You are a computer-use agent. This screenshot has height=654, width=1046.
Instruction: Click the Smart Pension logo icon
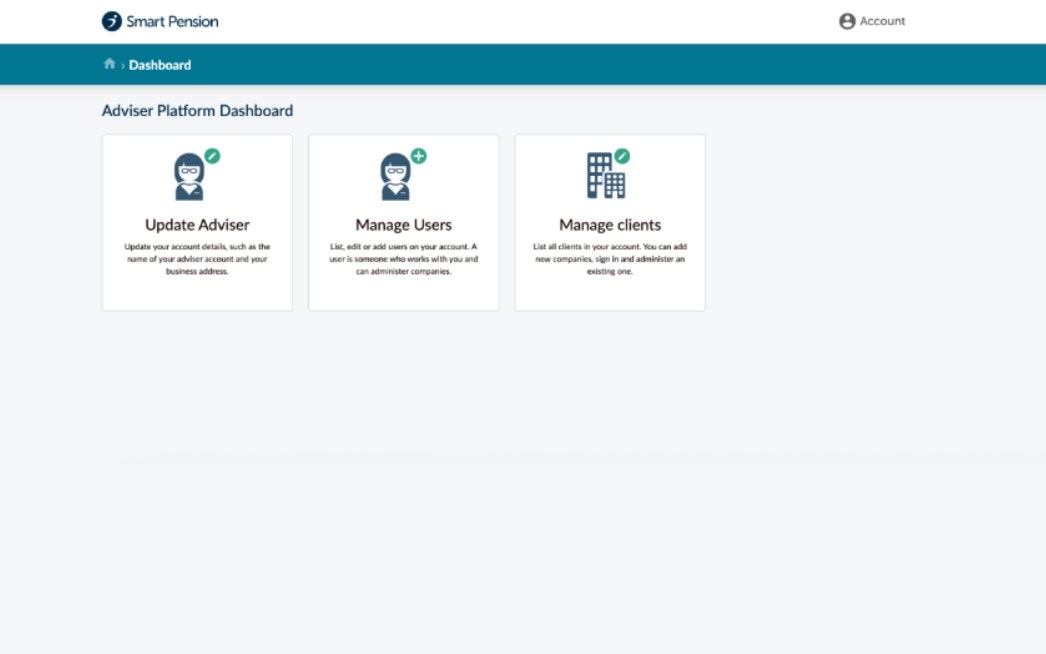click(111, 21)
